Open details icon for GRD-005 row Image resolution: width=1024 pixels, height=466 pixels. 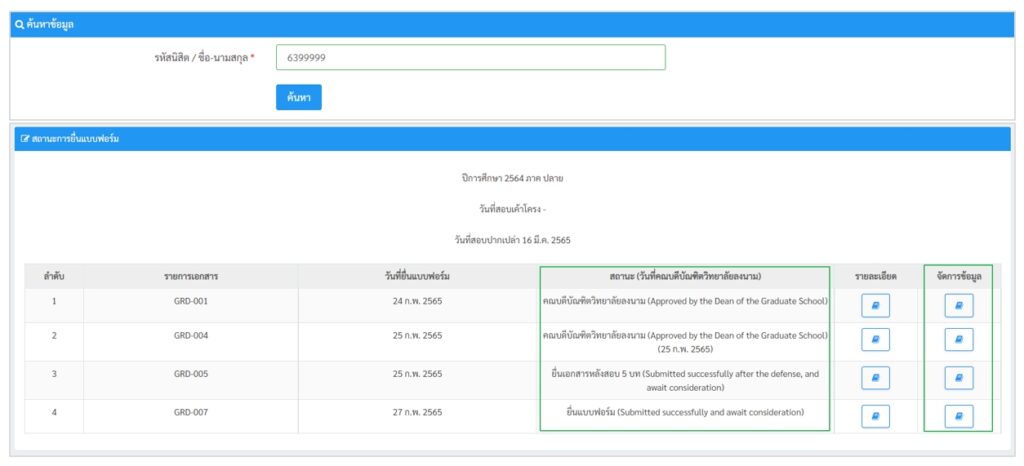(x=875, y=378)
